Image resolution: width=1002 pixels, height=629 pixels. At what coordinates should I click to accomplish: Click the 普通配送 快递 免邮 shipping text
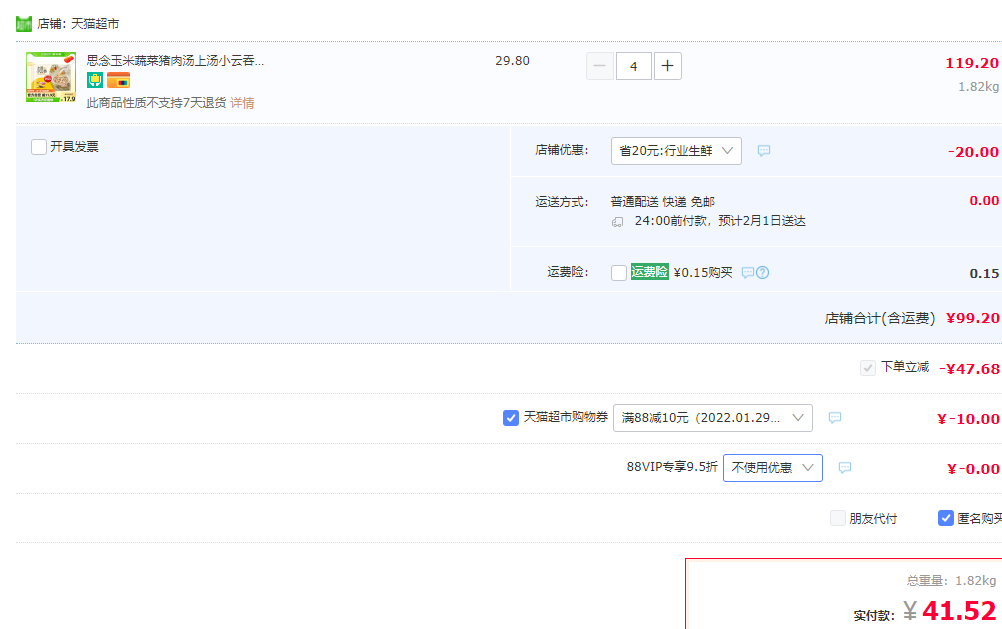663,202
